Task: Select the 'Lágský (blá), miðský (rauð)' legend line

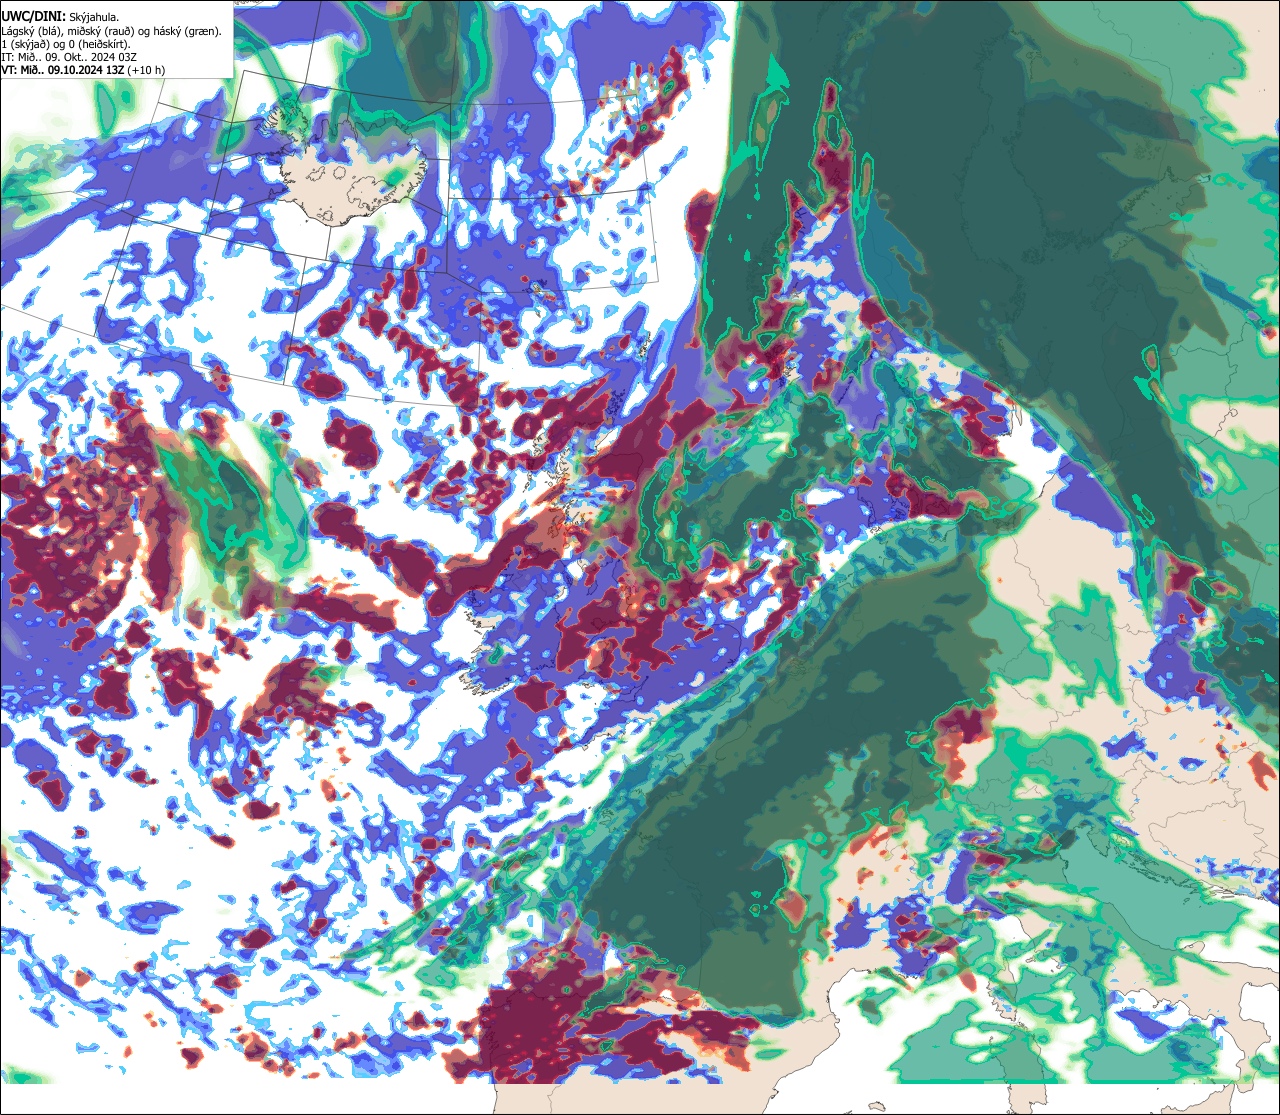Action: pos(112,31)
